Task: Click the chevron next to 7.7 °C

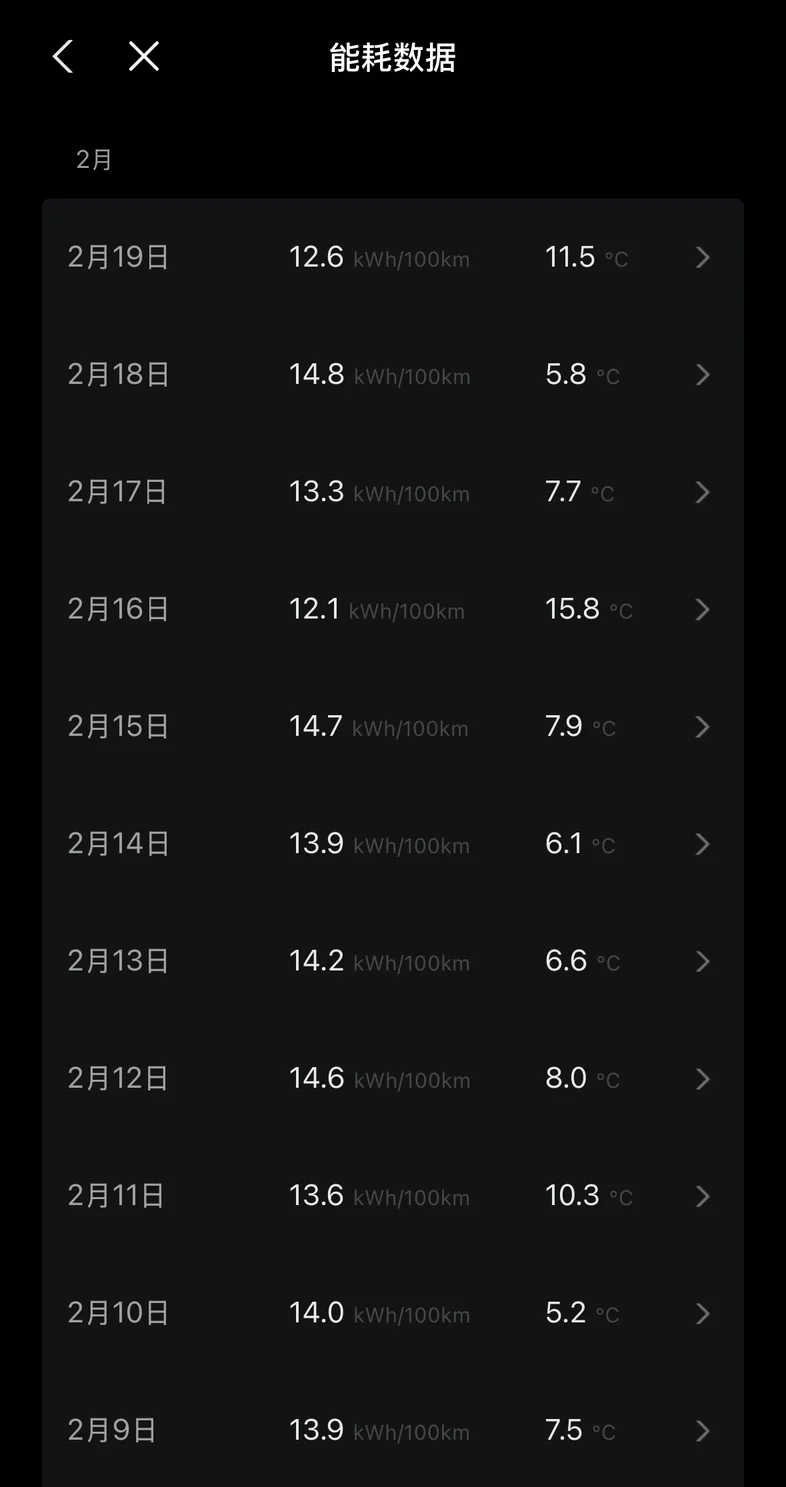Action: 703,492
